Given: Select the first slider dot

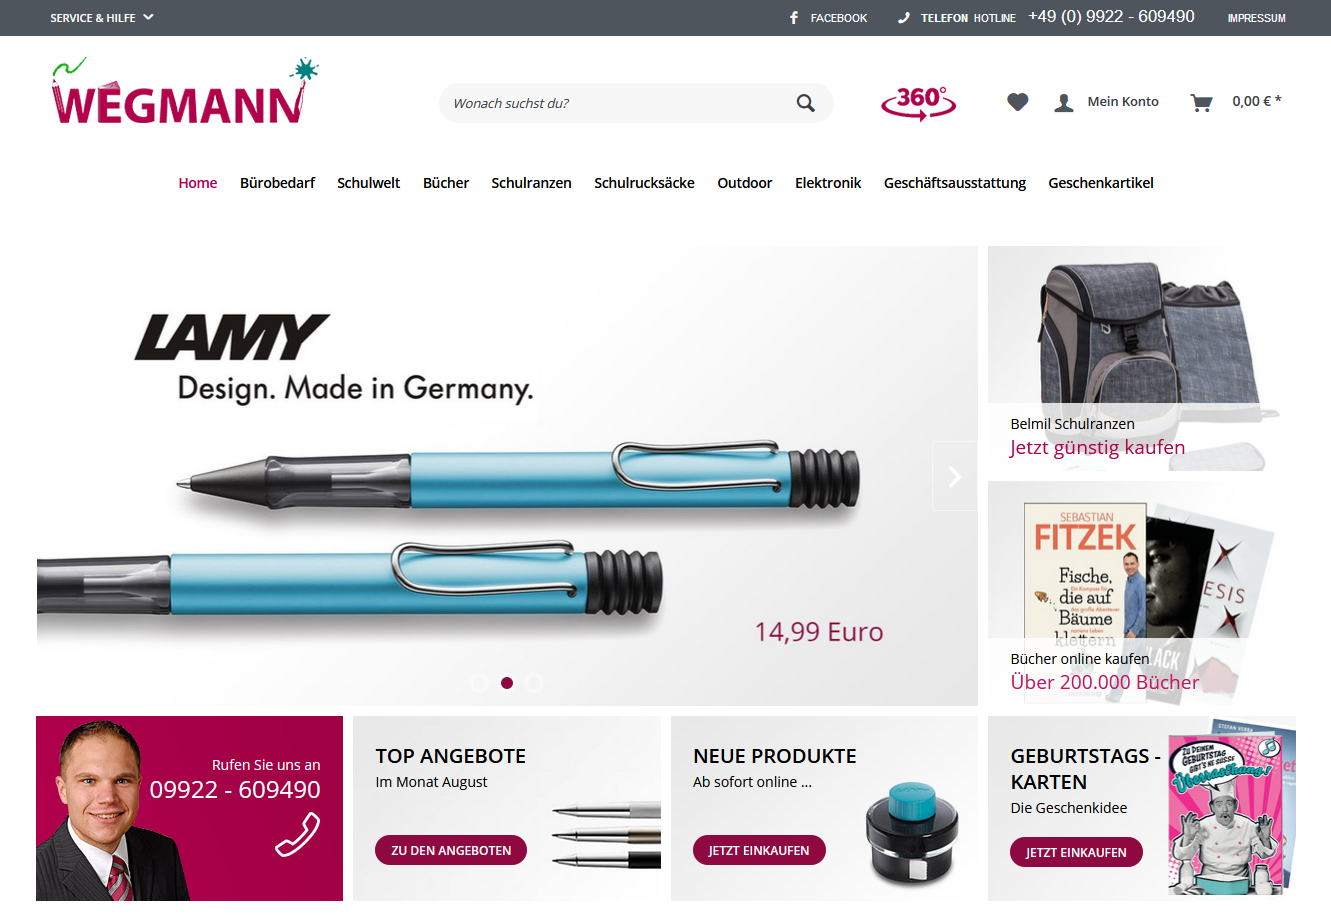Looking at the screenshot, I should pos(479,683).
